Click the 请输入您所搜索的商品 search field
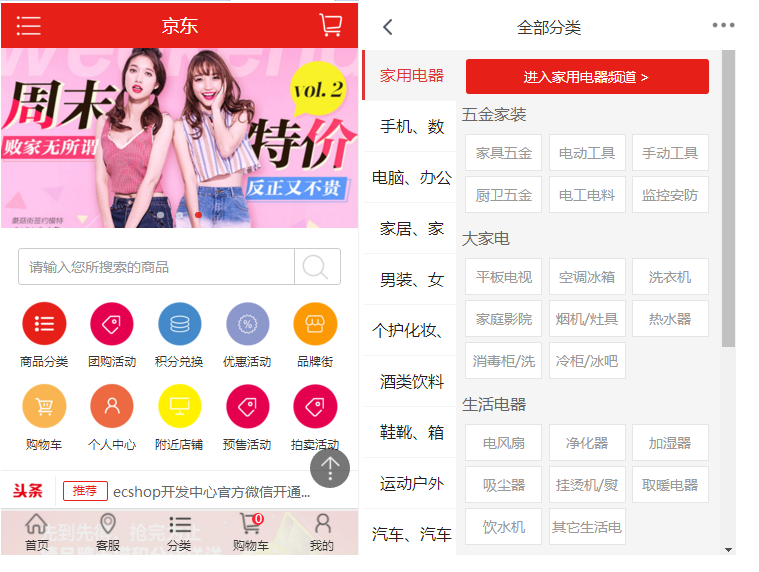Screen dimensions: 759x572 coord(156,267)
